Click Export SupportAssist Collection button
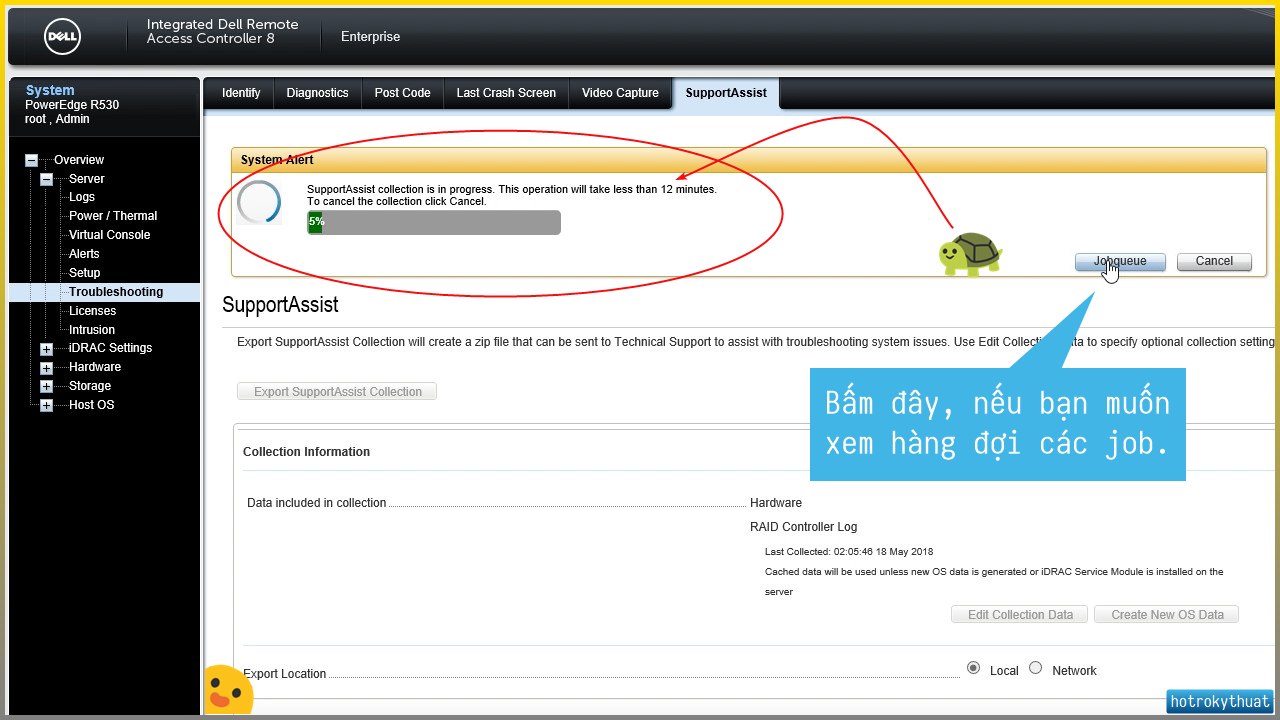Viewport: 1280px width, 720px height. pos(337,392)
